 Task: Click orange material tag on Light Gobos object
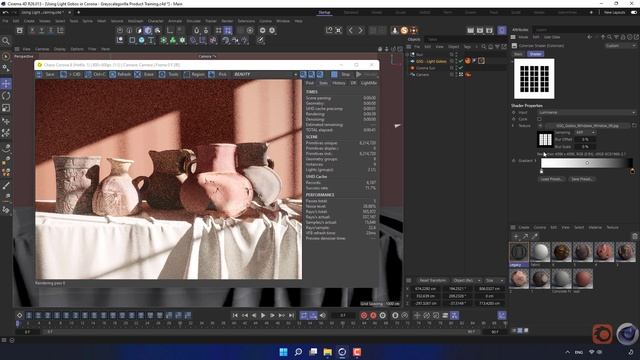(x=468, y=61)
